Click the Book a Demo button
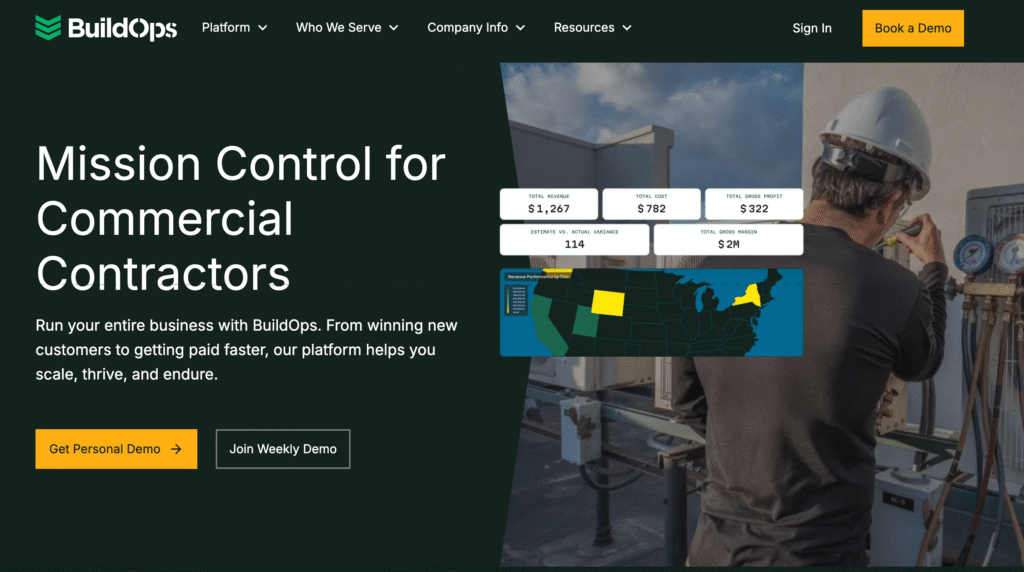The height and width of the screenshot is (572, 1024). tap(913, 28)
